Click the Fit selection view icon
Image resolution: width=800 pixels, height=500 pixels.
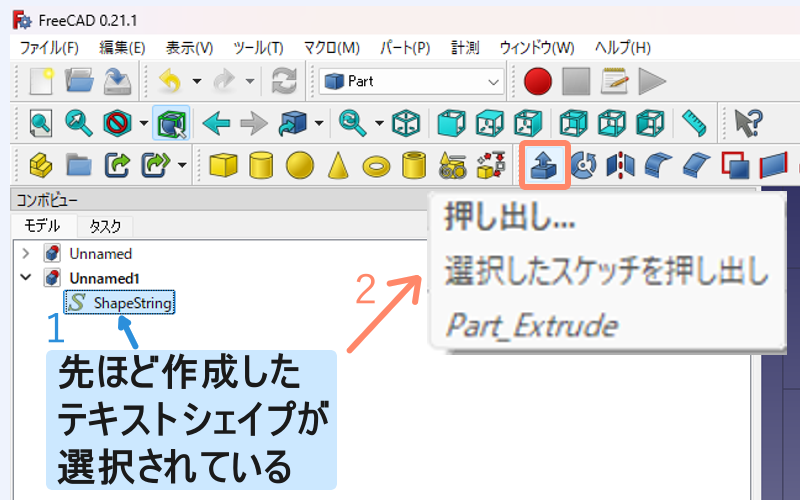[79, 123]
